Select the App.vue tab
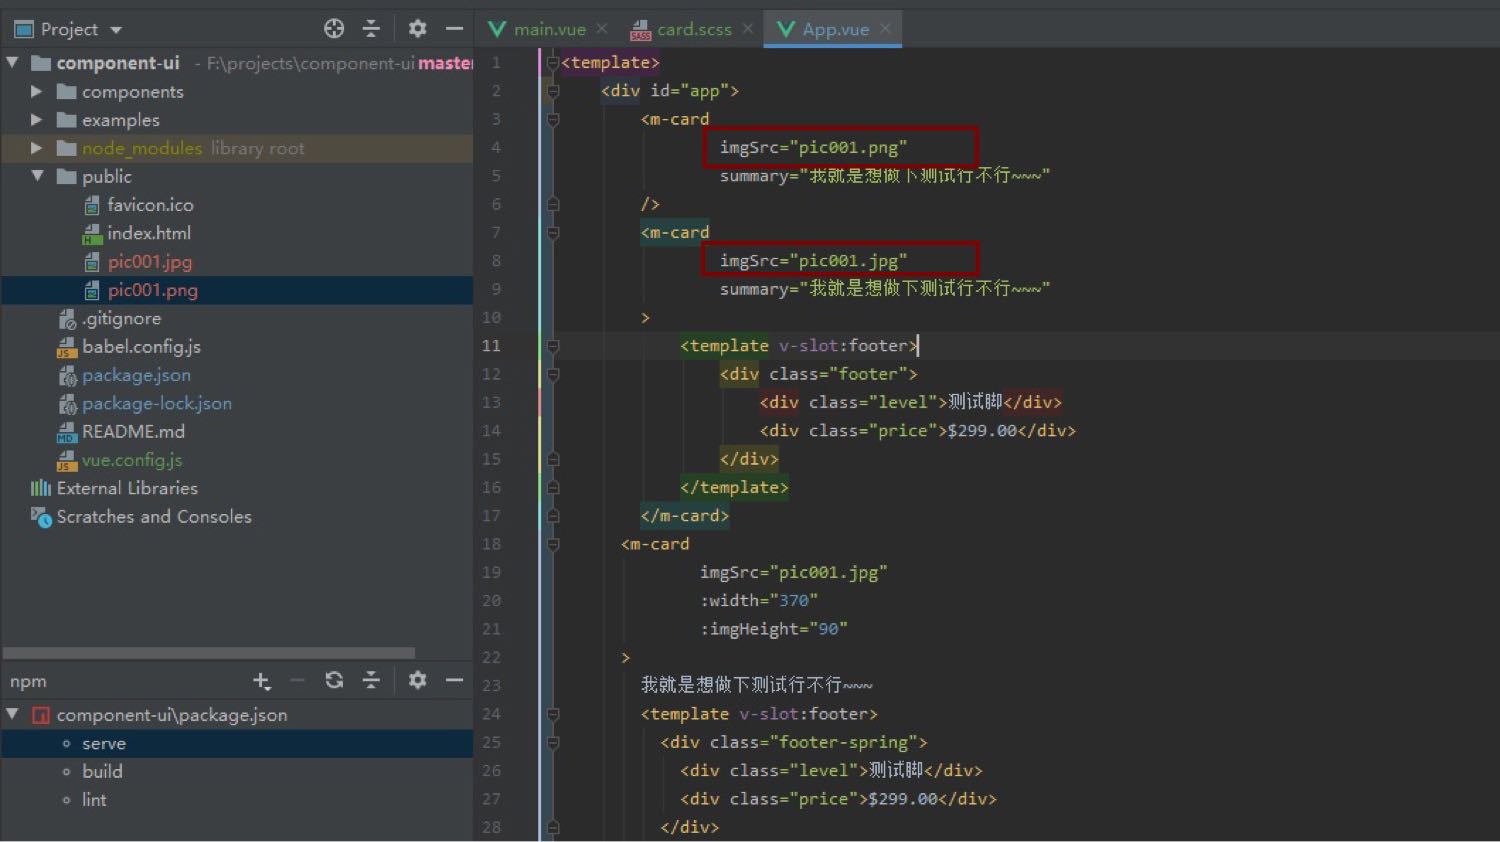This screenshot has height=842, width=1500. coord(835,29)
